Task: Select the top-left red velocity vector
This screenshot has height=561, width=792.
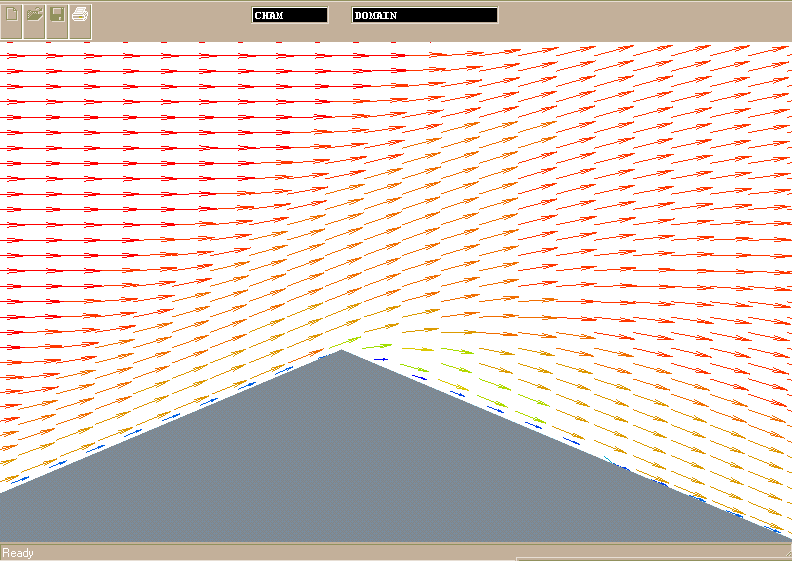Action: tap(14, 57)
